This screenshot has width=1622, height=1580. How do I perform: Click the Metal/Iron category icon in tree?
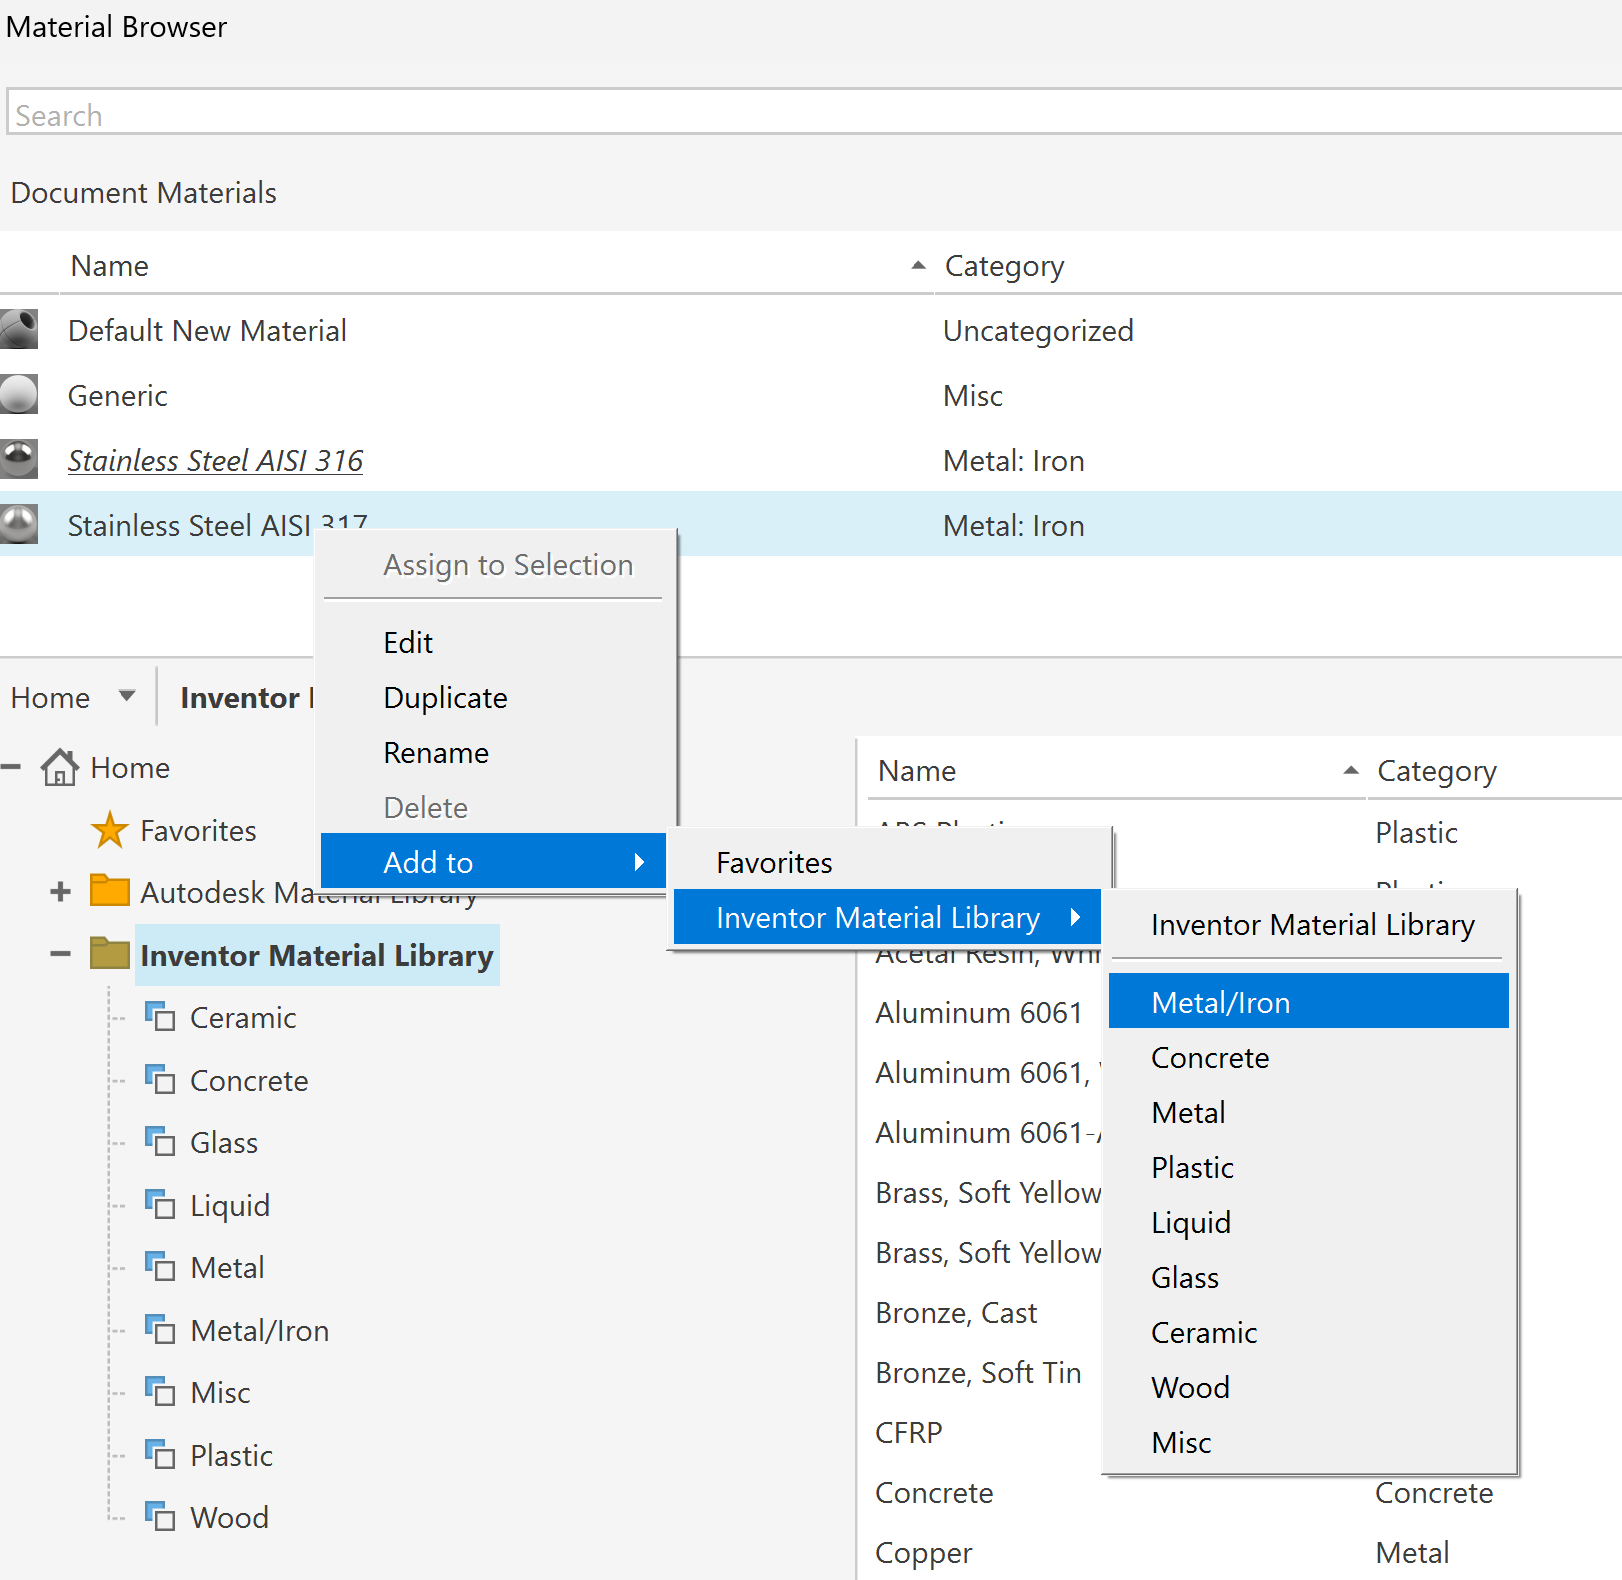tap(160, 1329)
